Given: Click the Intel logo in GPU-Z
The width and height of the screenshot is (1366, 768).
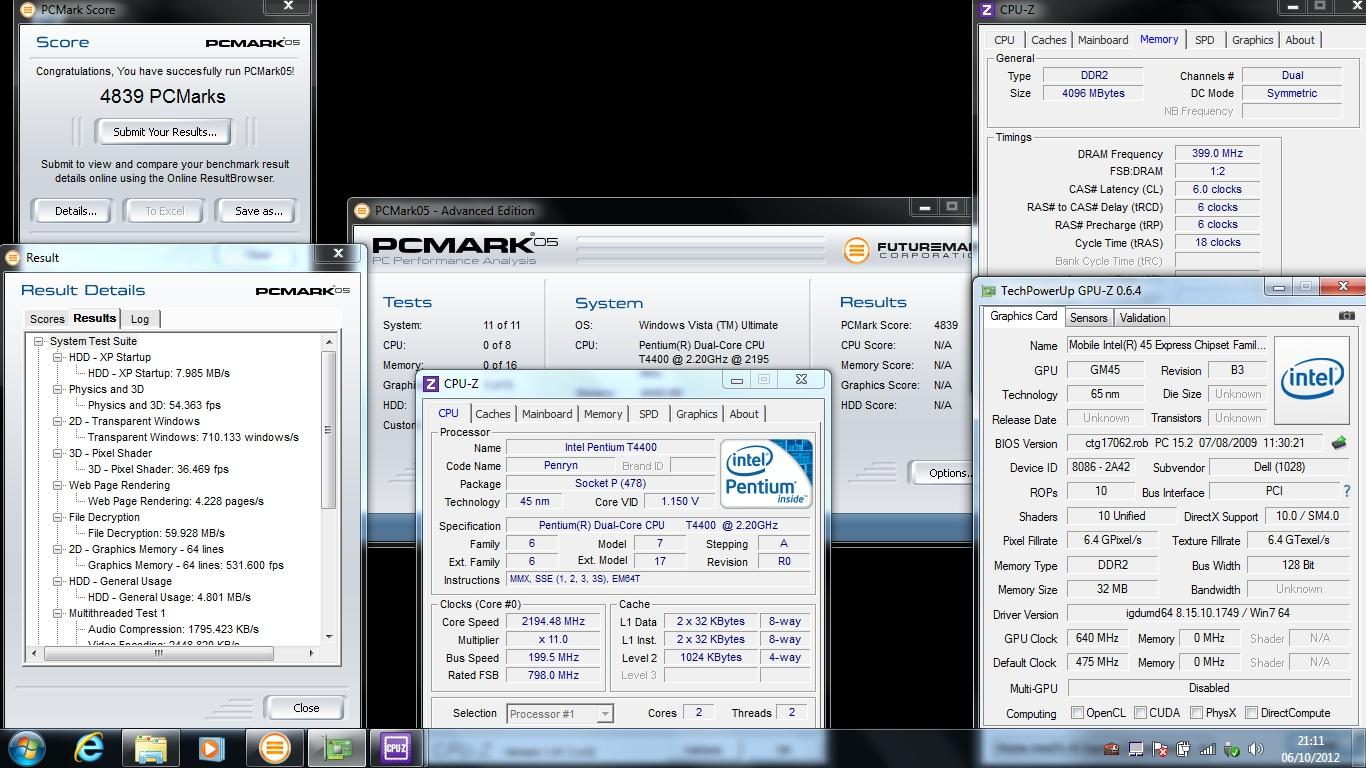Looking at the screenshot, I should click(x=1311, y=379).
